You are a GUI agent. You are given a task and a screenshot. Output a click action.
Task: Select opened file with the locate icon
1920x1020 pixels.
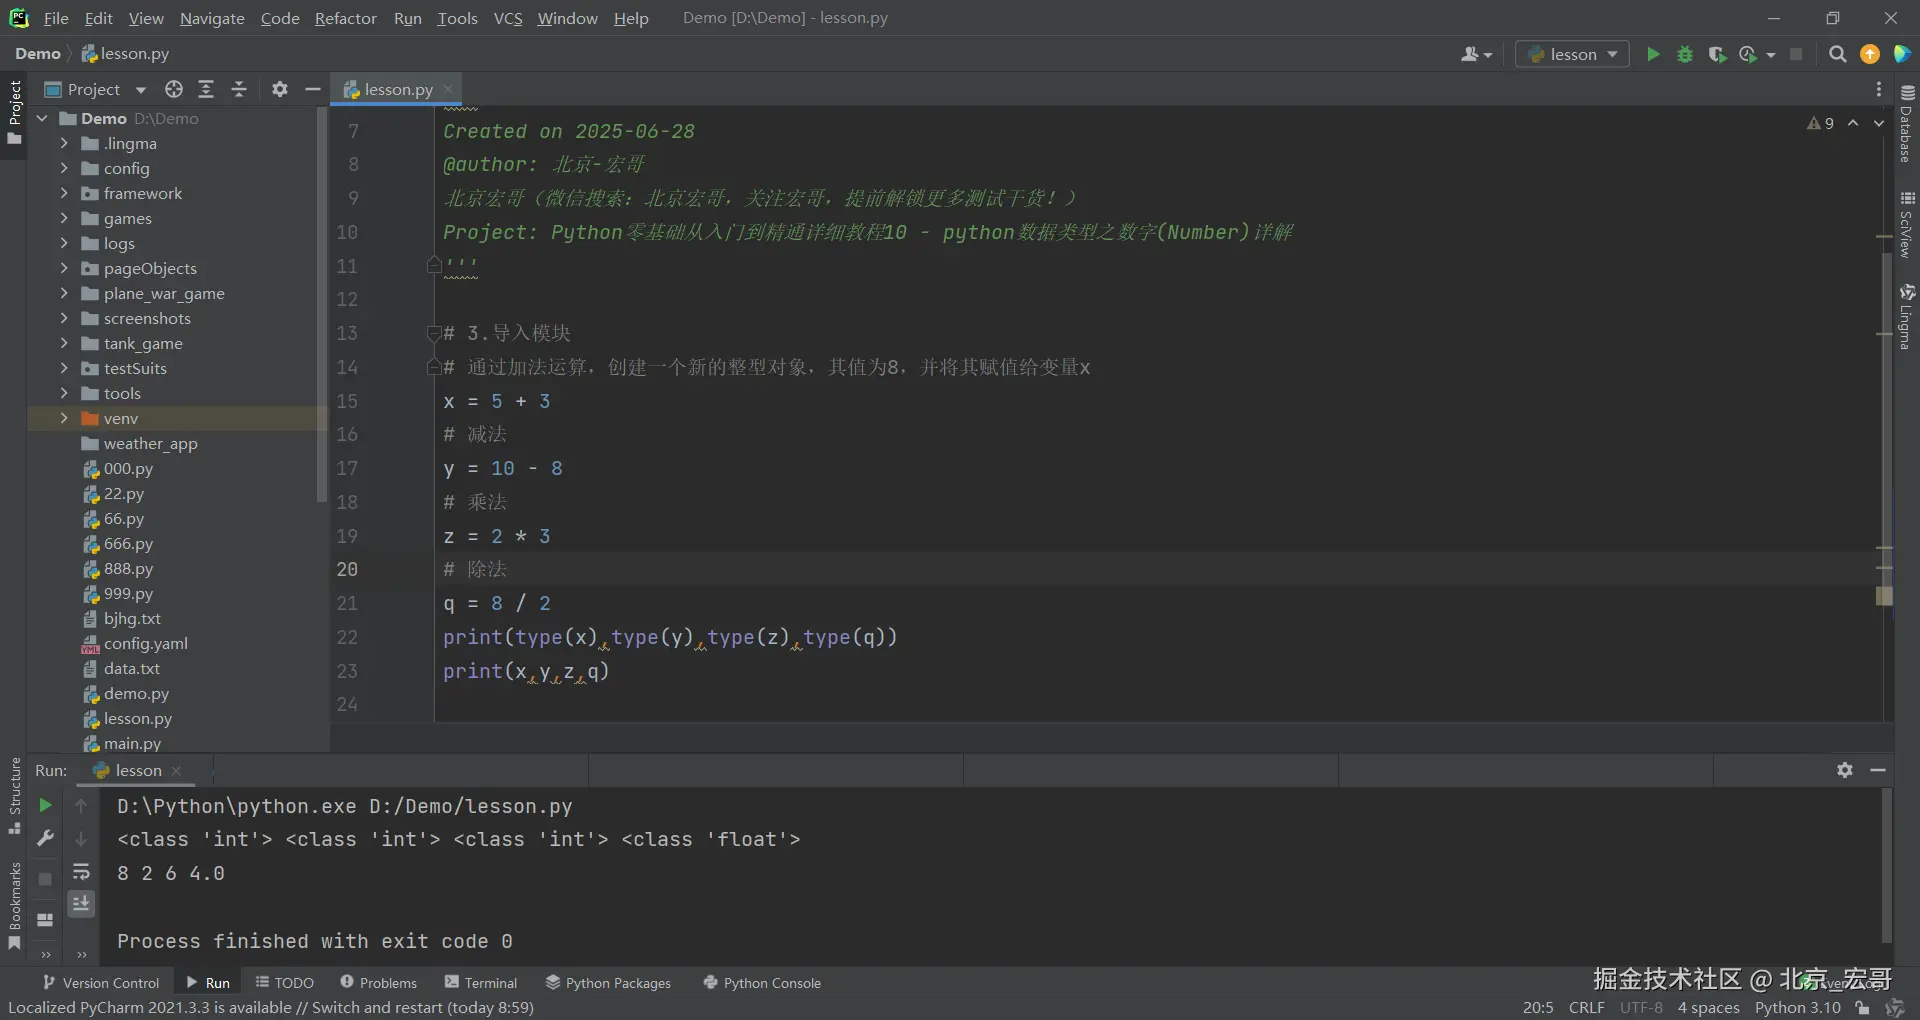point(174,89)
